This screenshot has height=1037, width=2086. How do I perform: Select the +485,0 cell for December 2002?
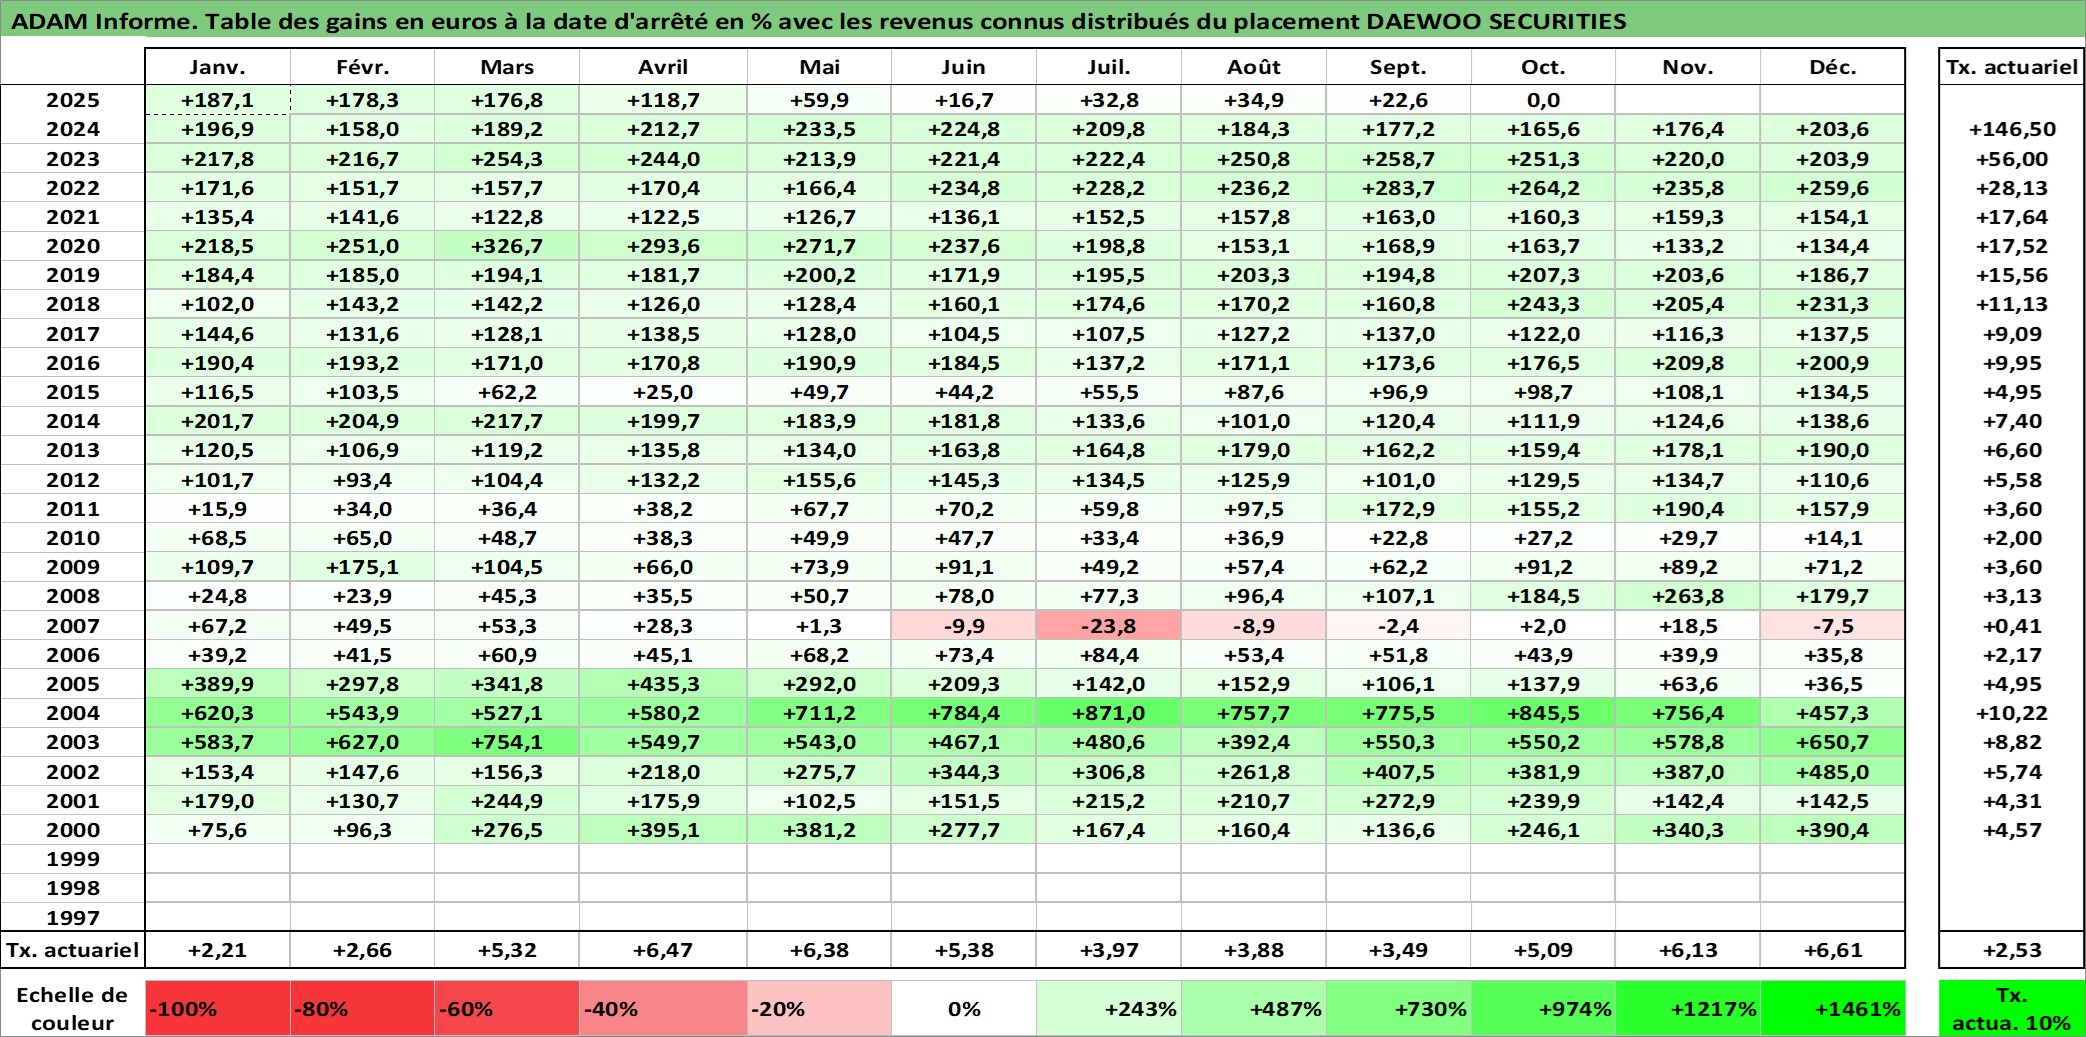(x=1833, y=772)
